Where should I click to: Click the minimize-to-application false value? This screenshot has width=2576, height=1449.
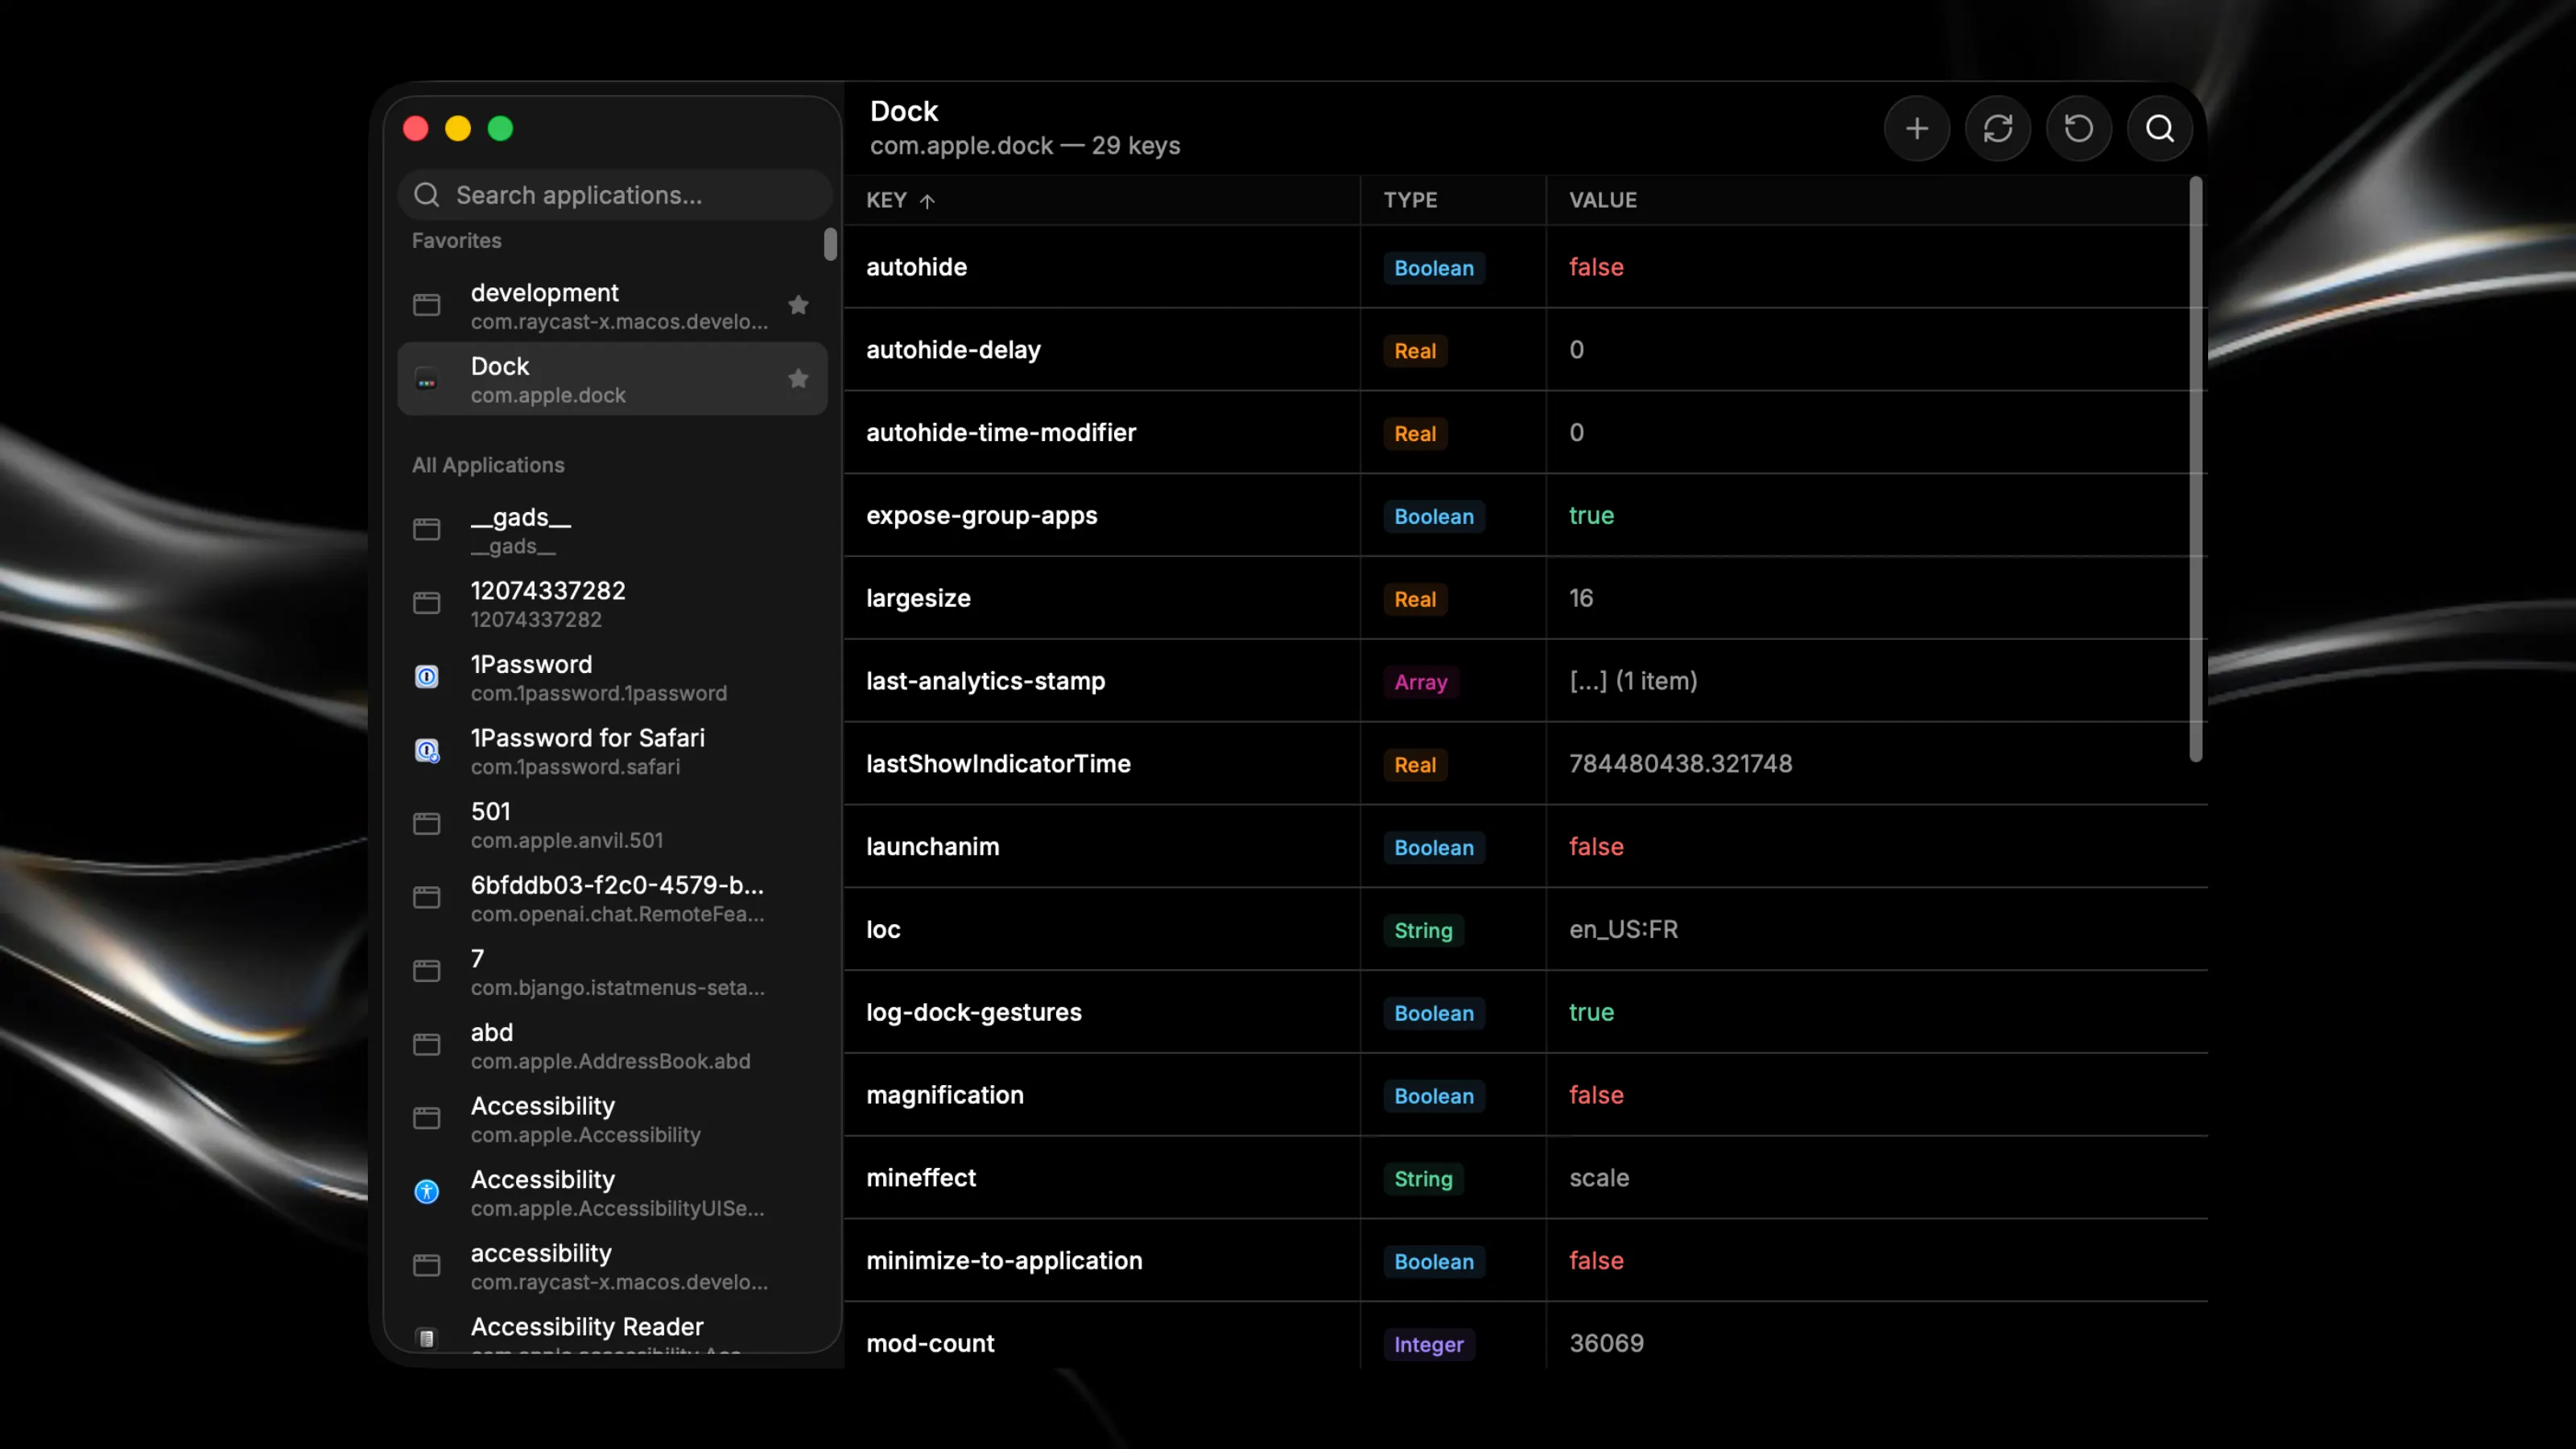click(1596, 1261)
